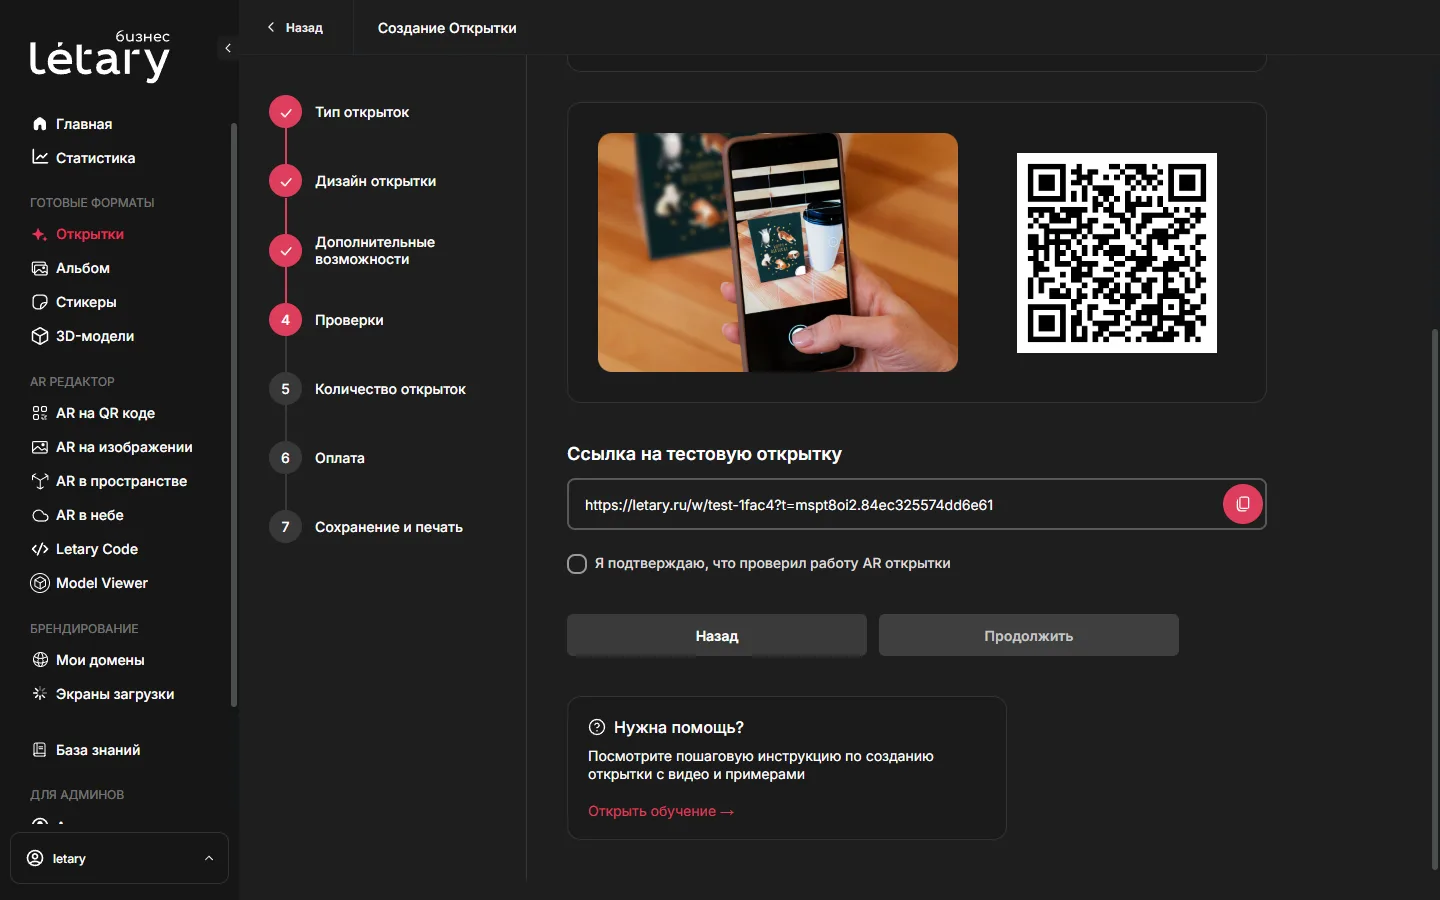Click the Letary бизнес logo
Viewport: 1440px width, 900px height.
click(x=100, y=57)
